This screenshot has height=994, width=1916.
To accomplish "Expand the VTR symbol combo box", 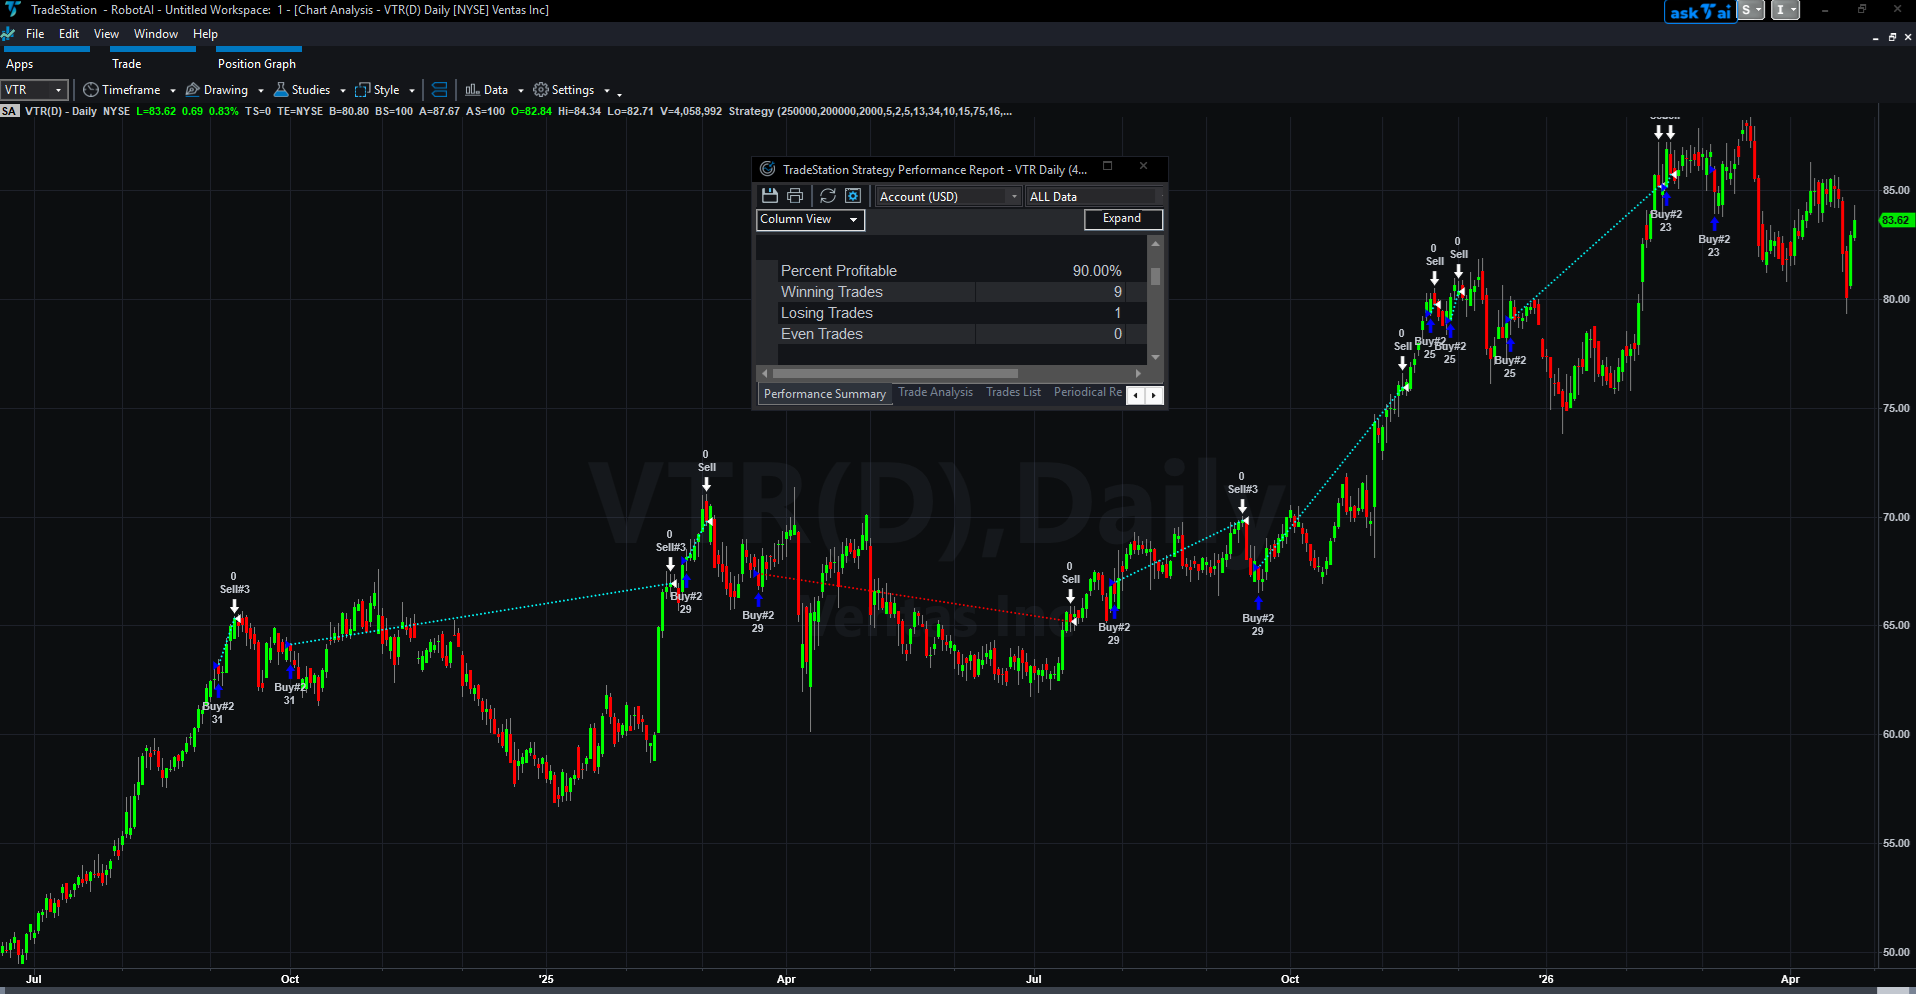I will click(58, 90).
